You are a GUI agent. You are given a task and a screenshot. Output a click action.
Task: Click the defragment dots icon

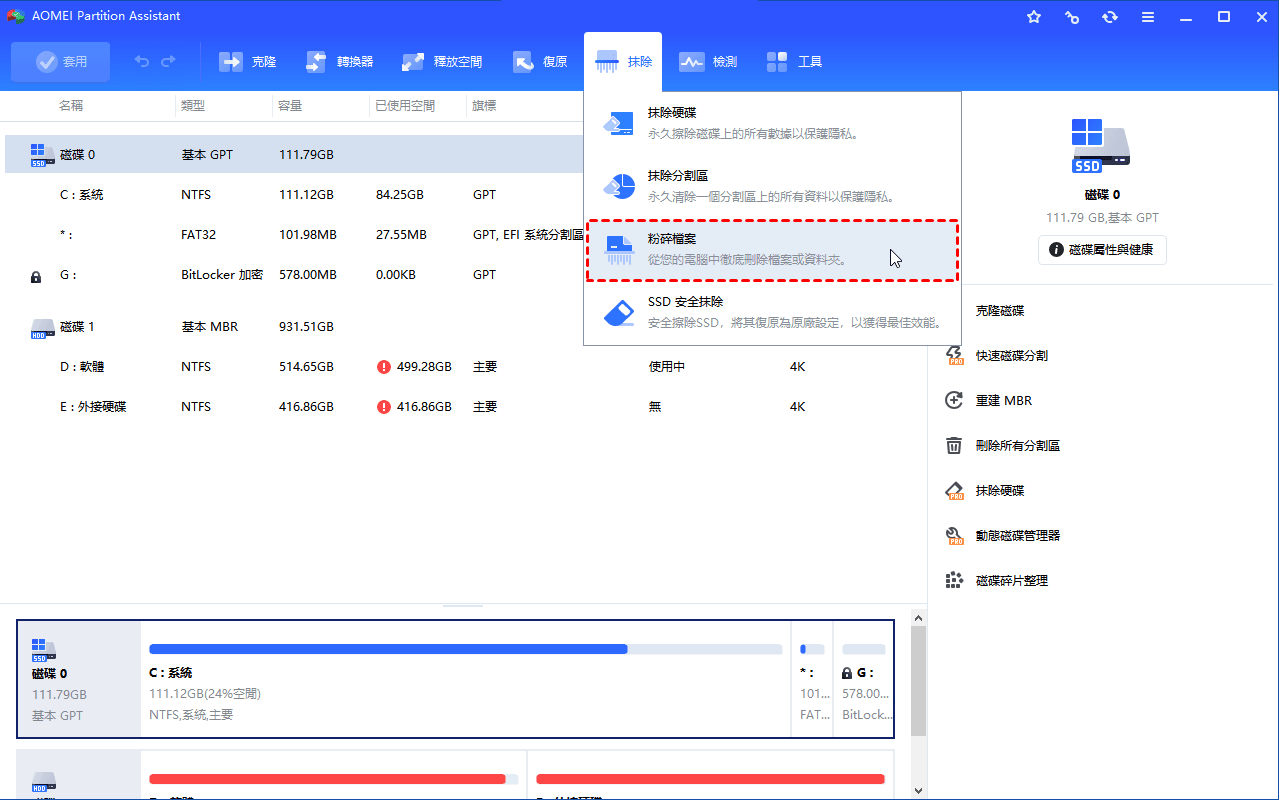click(955, 580)
